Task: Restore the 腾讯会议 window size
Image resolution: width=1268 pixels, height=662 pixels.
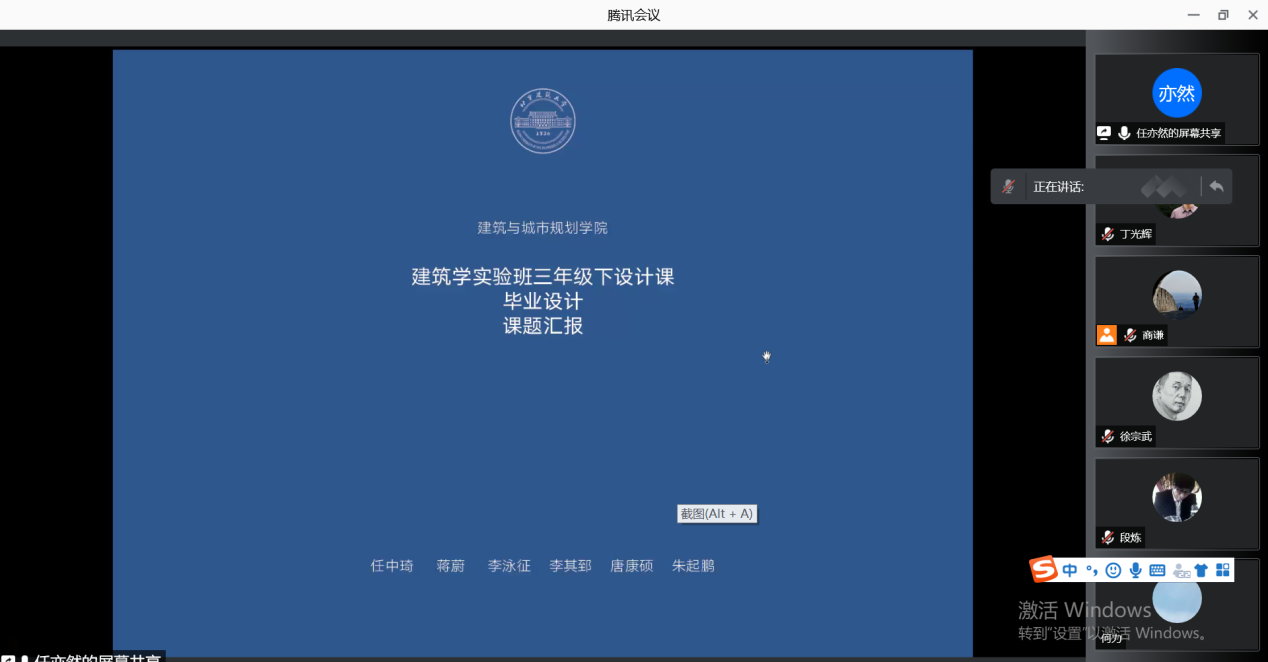Action: [x=1222, y=15]
